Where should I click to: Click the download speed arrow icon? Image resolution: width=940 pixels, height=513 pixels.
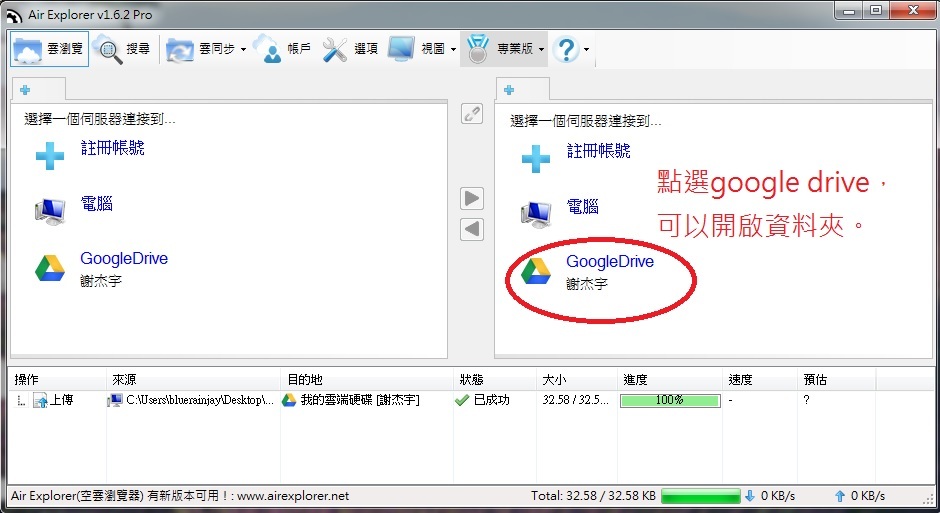[x=749, y=496]
